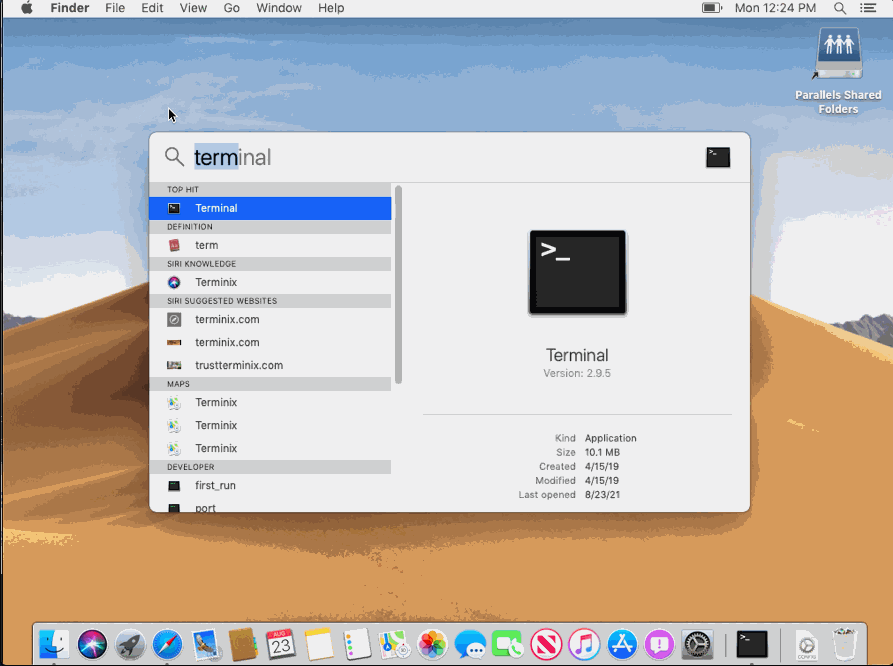Open the Finder menu
This screenshot has height=666, width=893.
(69, 8)
